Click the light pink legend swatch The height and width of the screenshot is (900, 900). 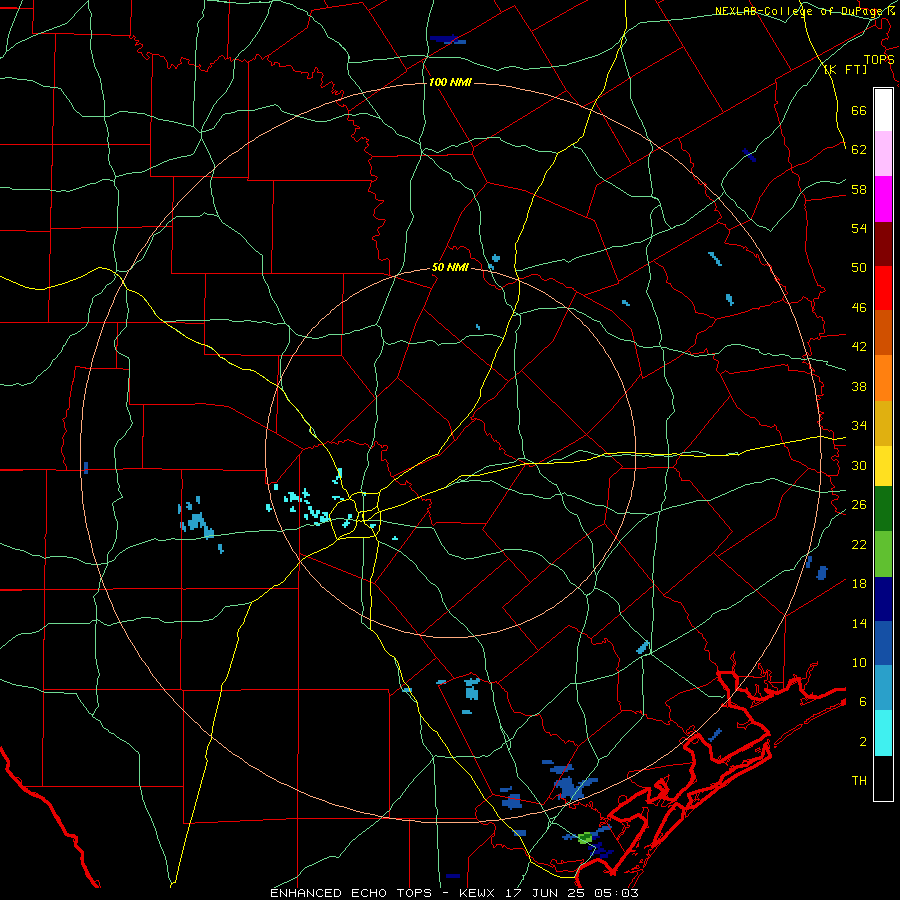tap(883, 153)
